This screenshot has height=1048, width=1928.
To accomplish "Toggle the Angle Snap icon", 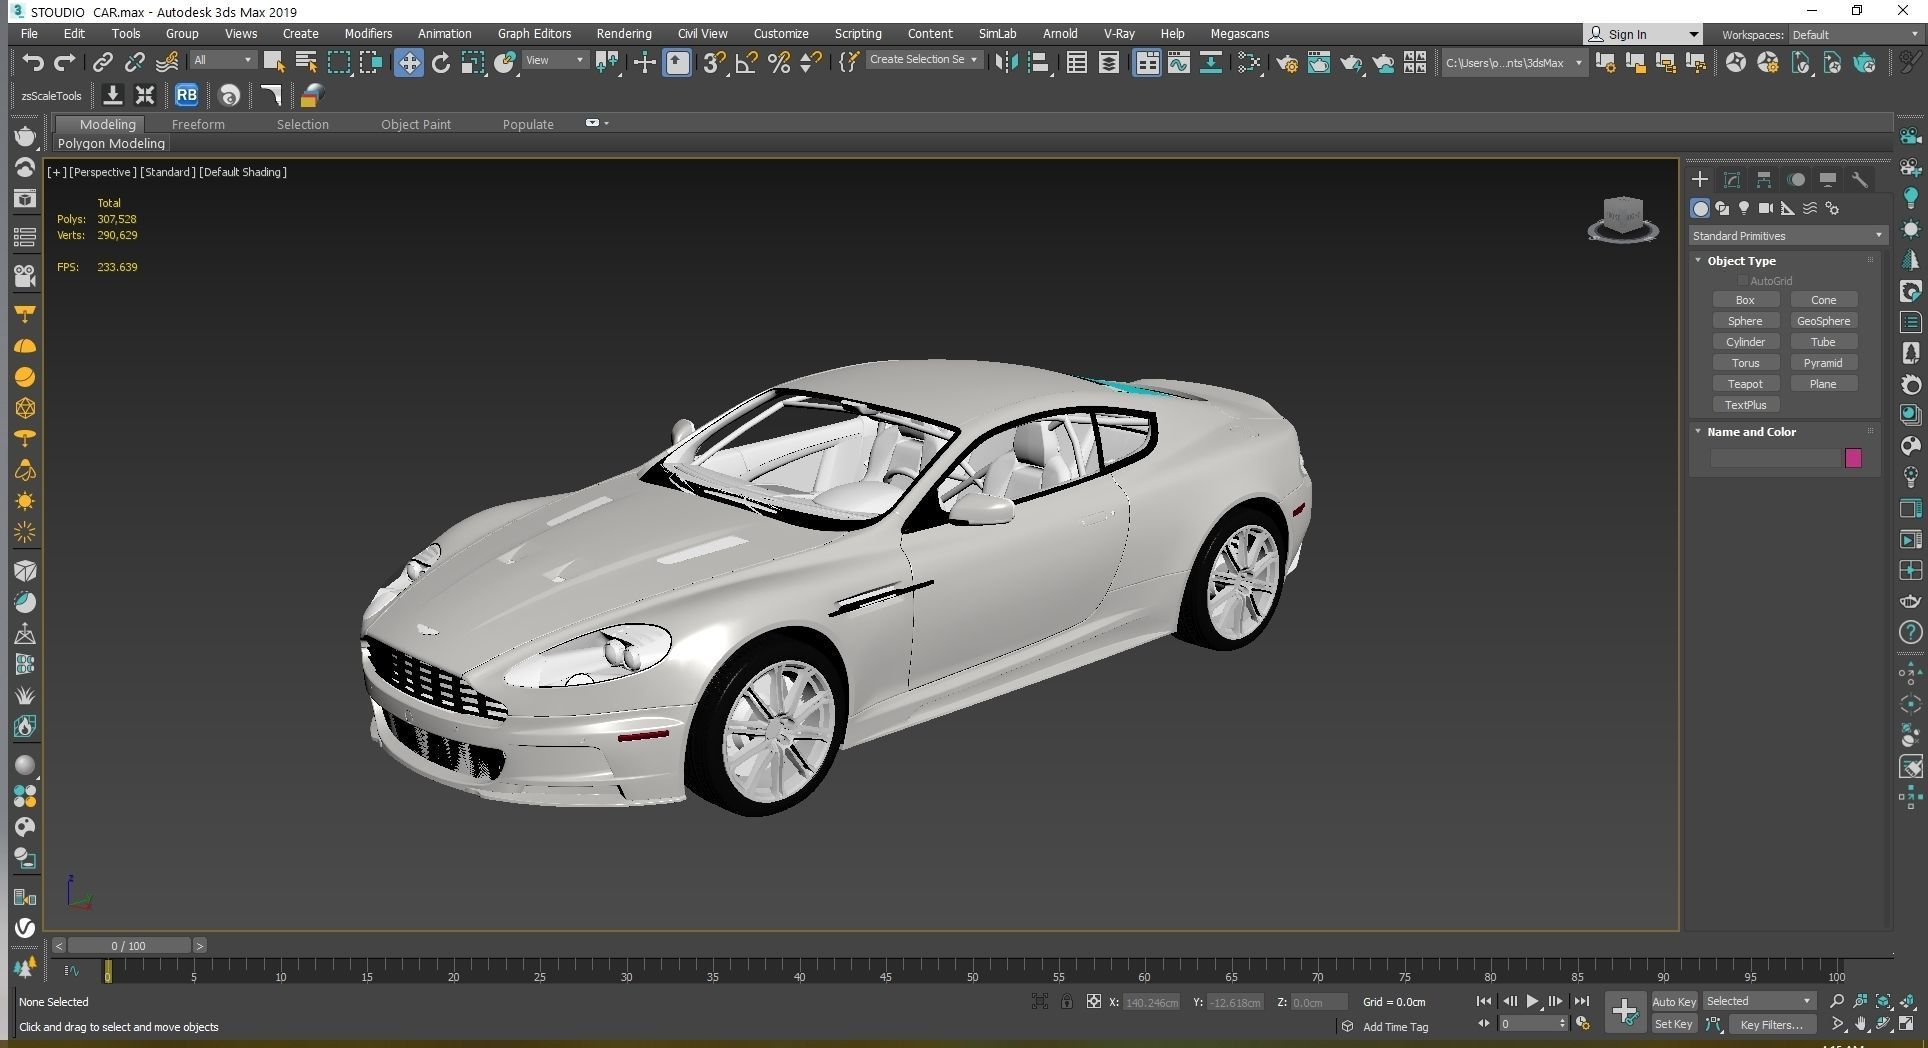I will click(x=746, y=63).
